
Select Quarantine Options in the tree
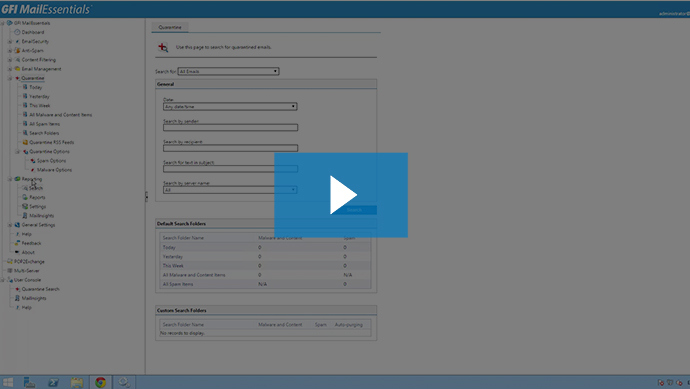(x=49, y=152)
